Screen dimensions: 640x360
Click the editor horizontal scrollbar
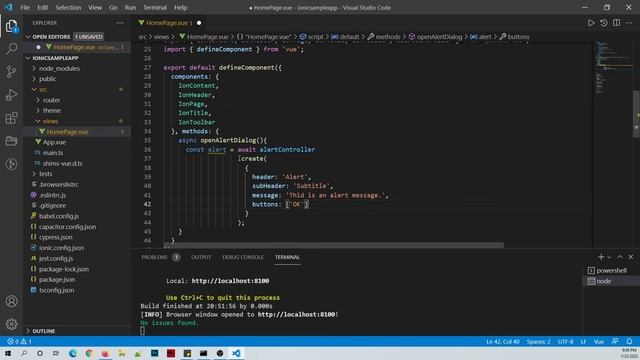(334, 245)
